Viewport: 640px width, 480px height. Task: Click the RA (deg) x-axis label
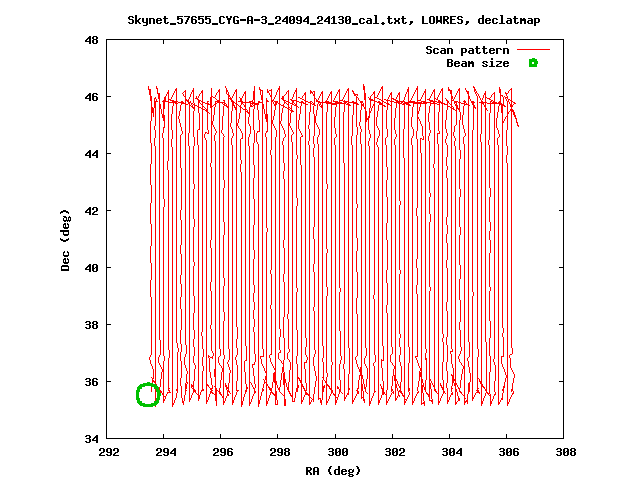(334, 470)
